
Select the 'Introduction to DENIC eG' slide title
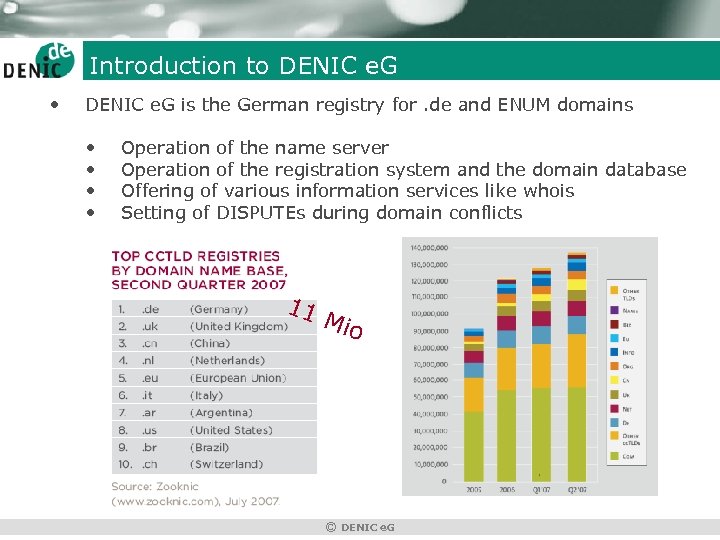(x=243, y=65)
